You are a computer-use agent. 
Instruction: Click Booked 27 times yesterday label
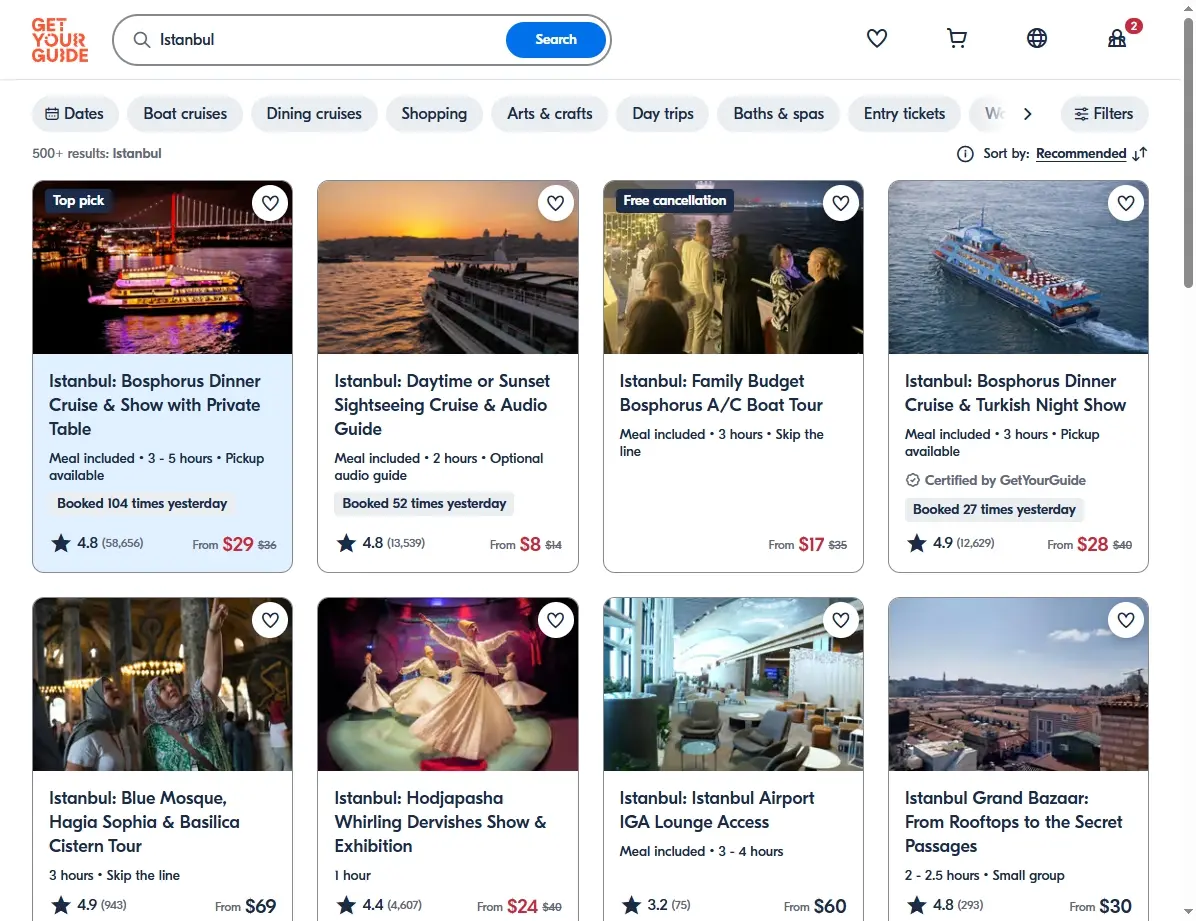pyautogui.click(x=994, y=510)
